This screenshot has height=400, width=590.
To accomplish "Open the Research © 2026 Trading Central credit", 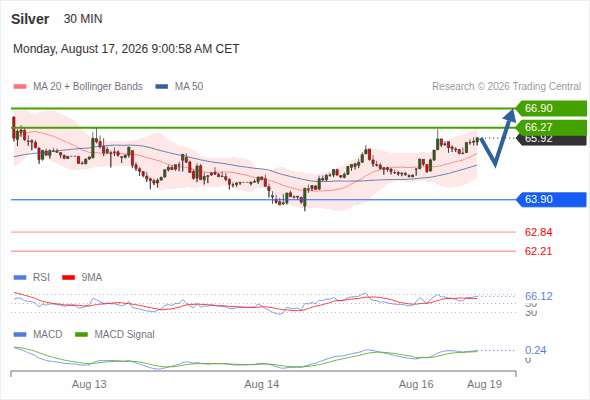I will click(506, 87).
